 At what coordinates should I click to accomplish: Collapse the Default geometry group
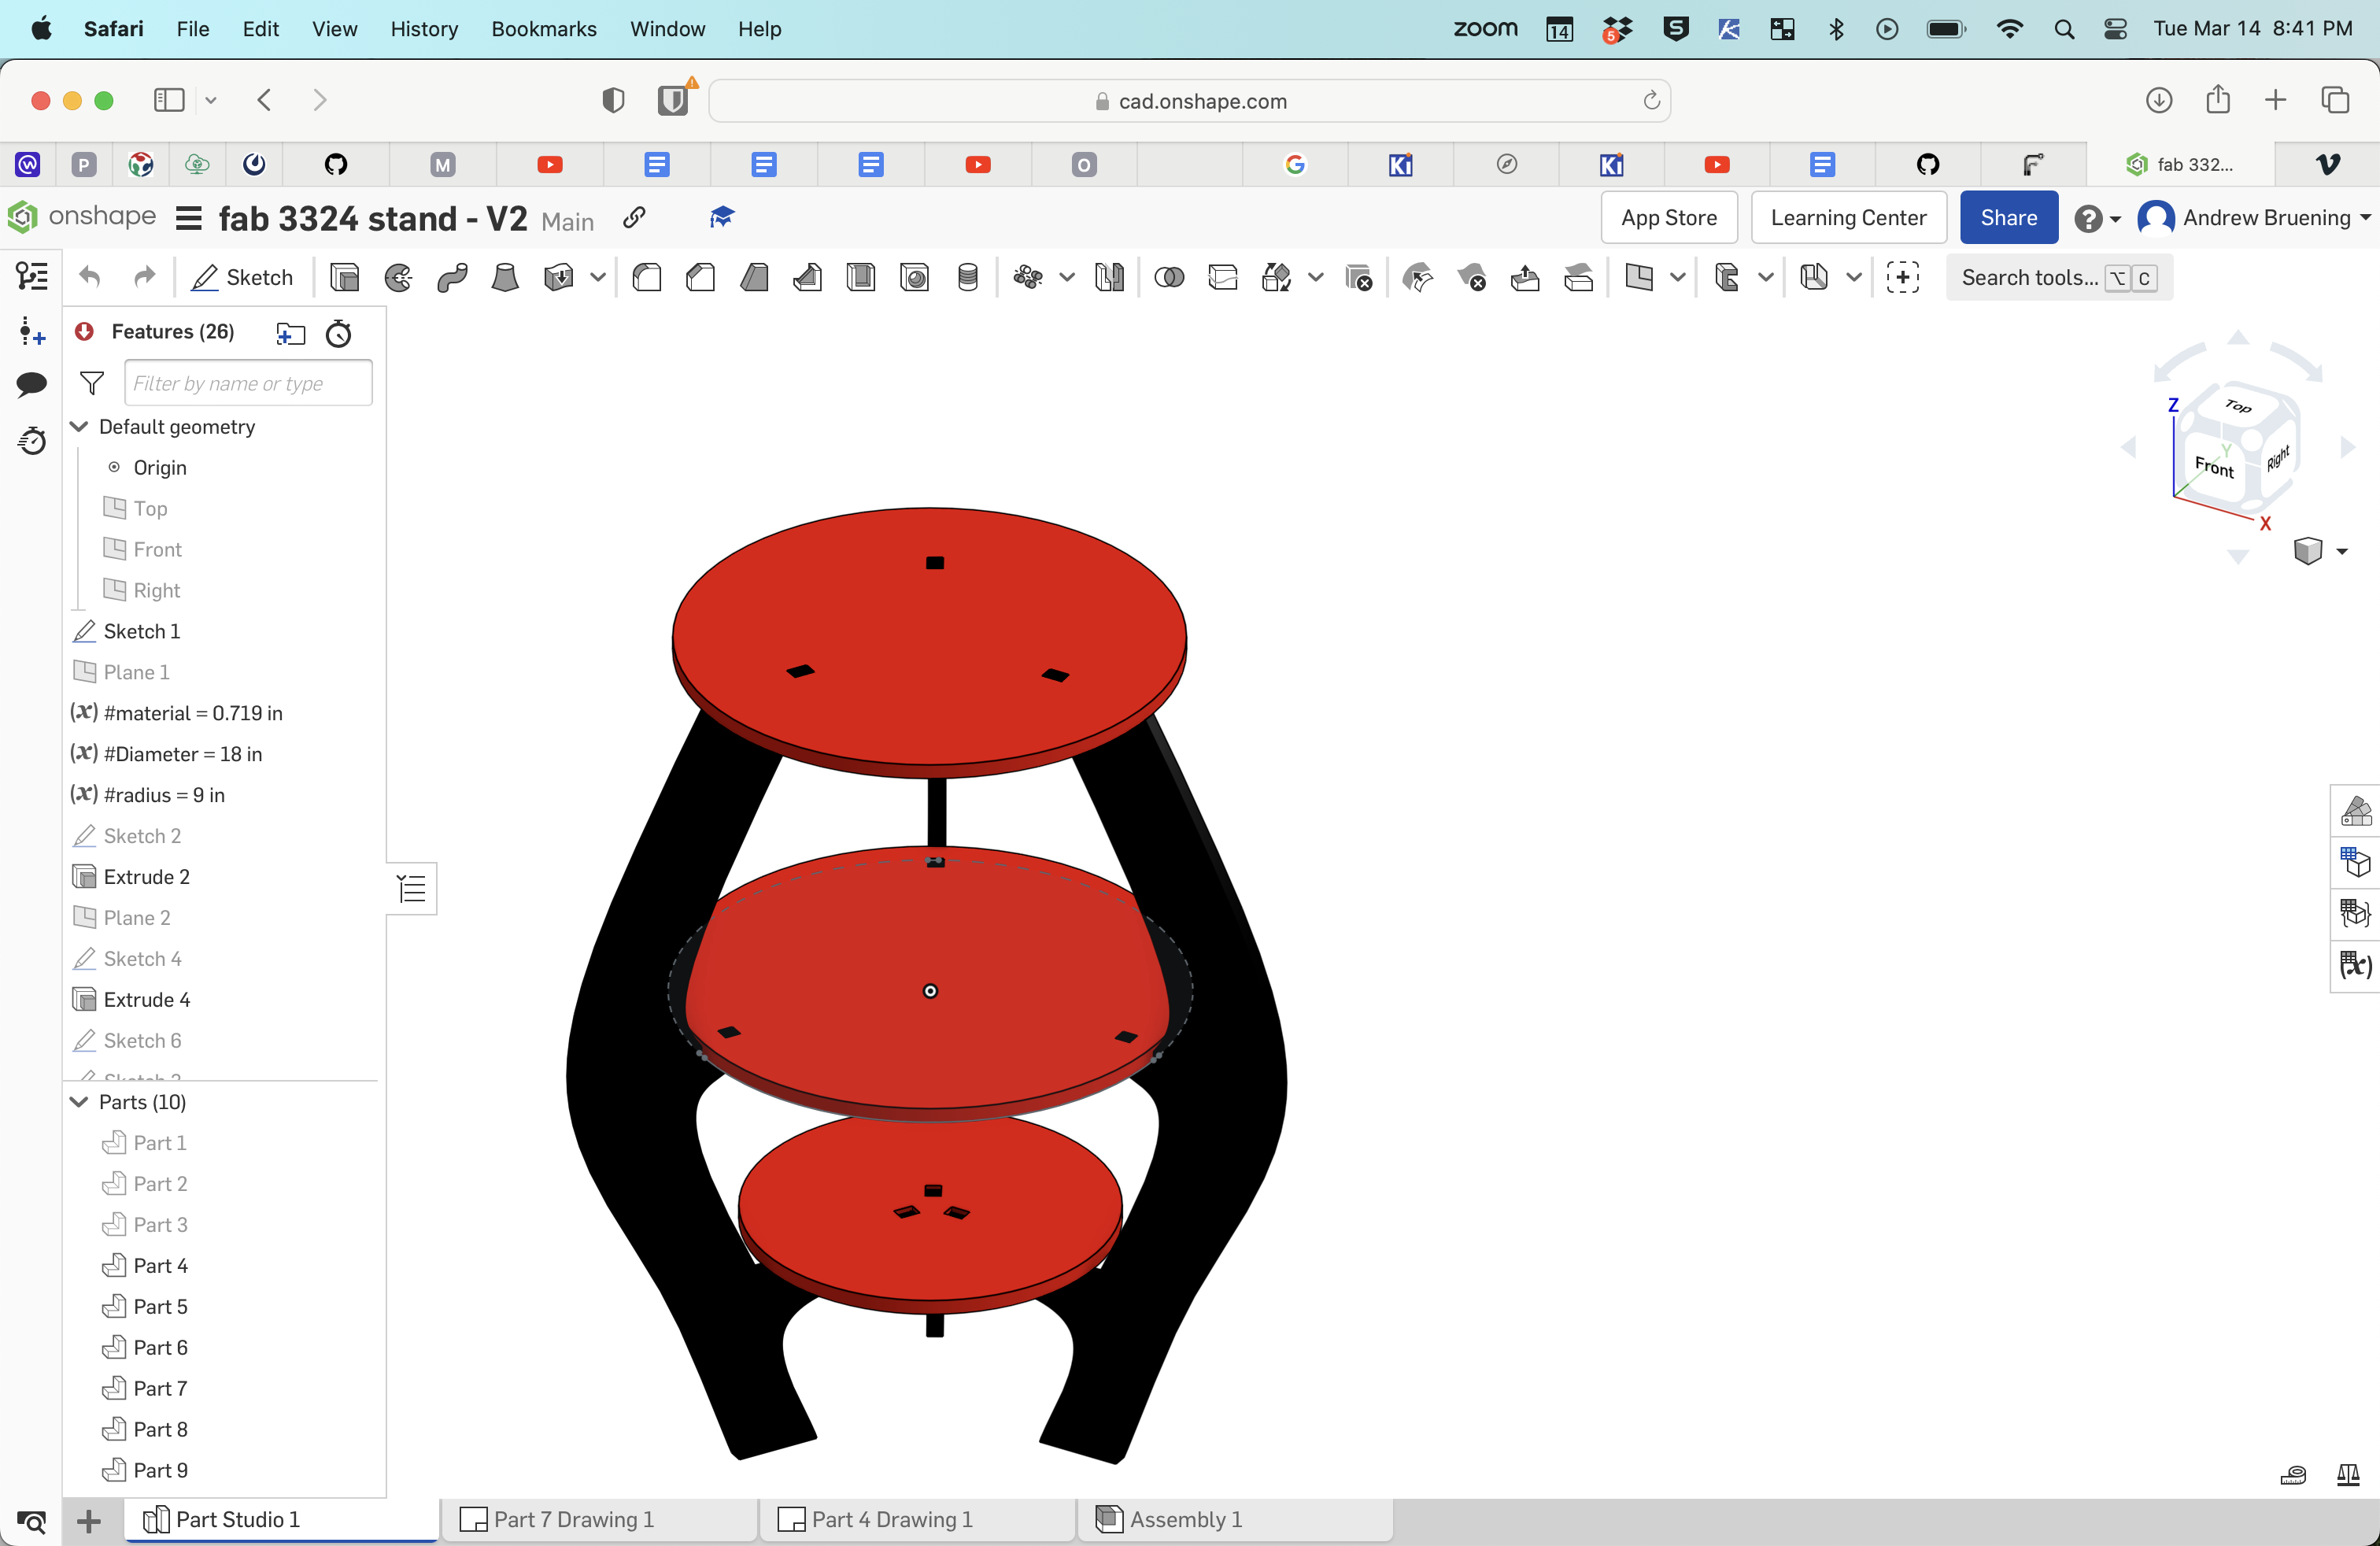coord(79,426)
